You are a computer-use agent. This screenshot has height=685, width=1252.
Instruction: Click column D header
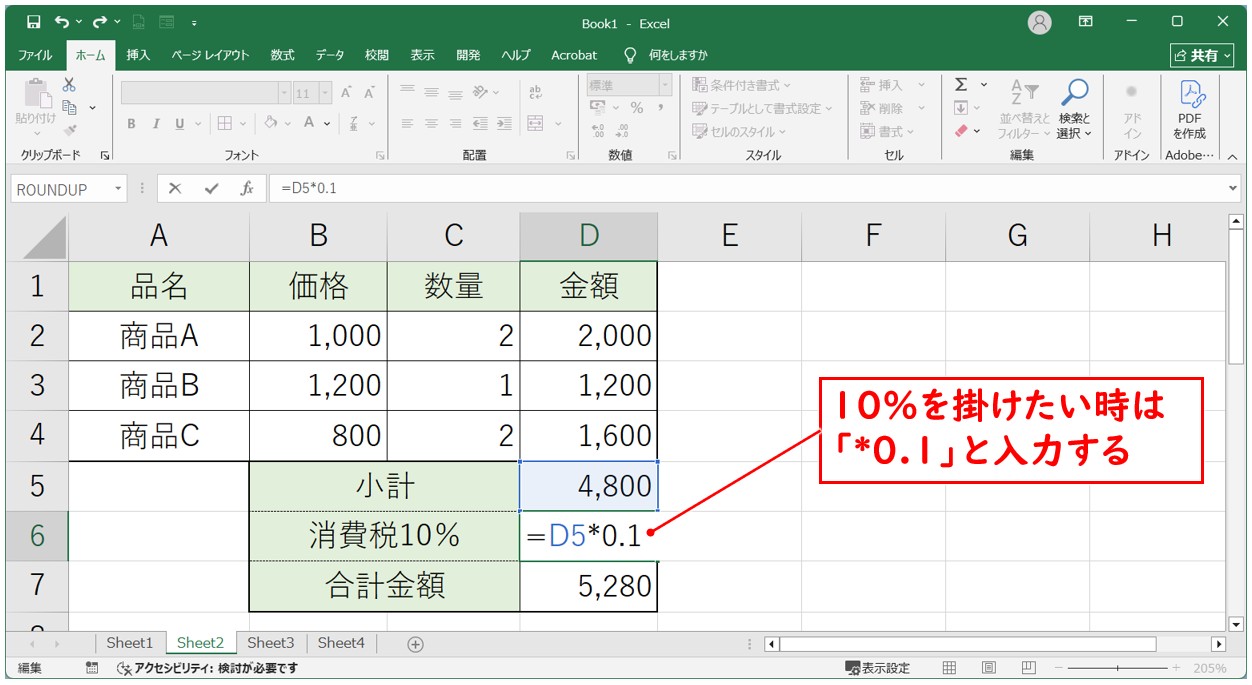[589, 235]
